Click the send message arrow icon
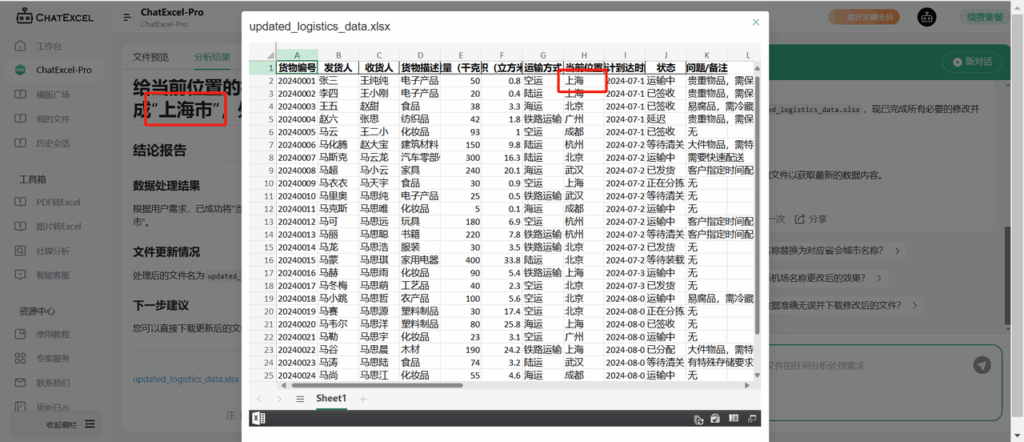This screenshot has width=1024, height=442. (x=982, y=365)
